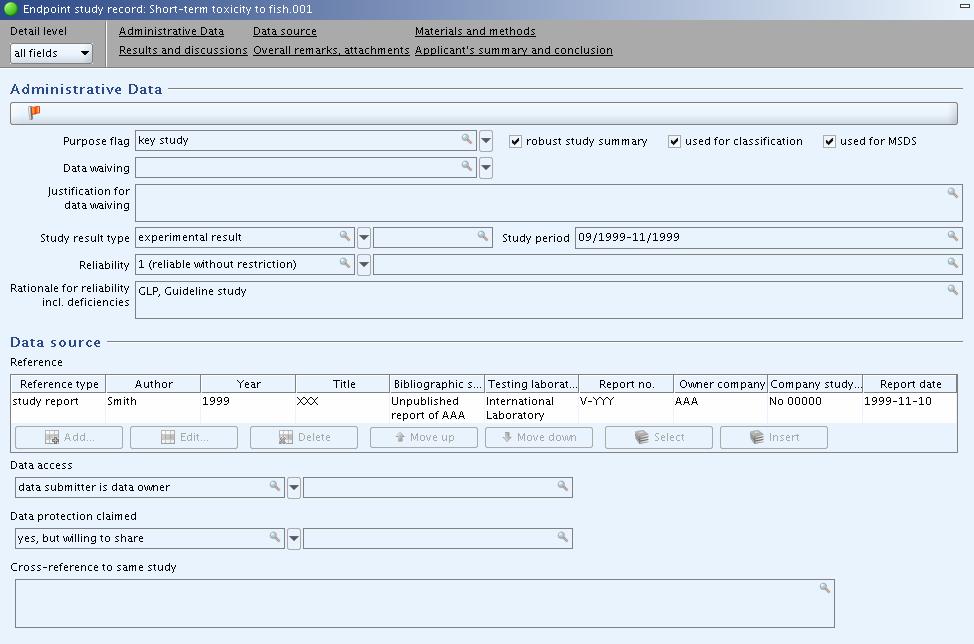Image resolution: width=974 pixels, height=644 pixels.
Task: Click the Year column header
Action: click(x=248, y=384)
